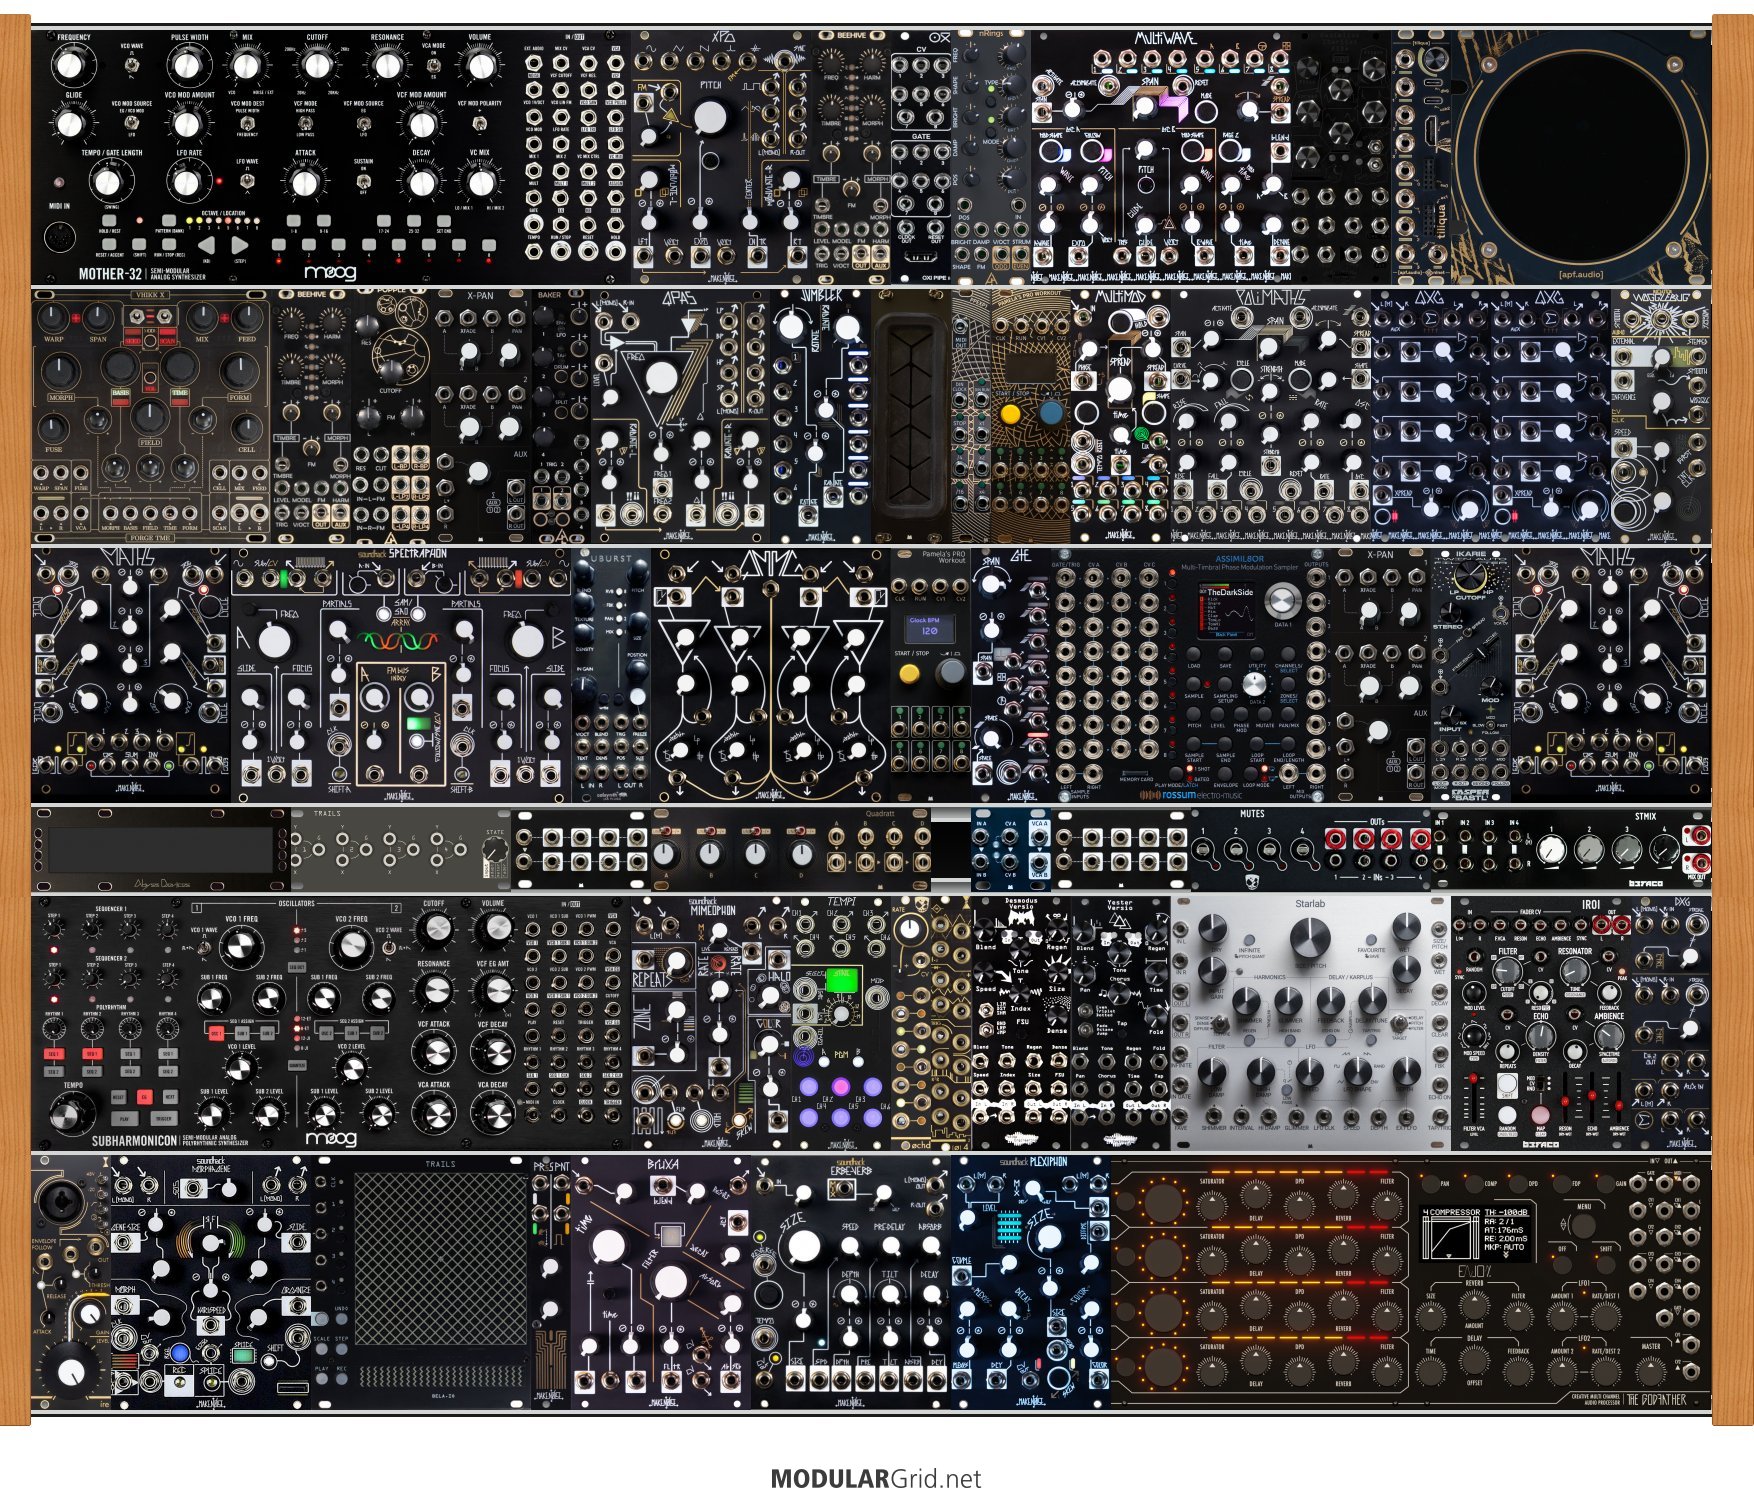Click the VCO Mod Amount knob on Mother-32

(189, 124)
